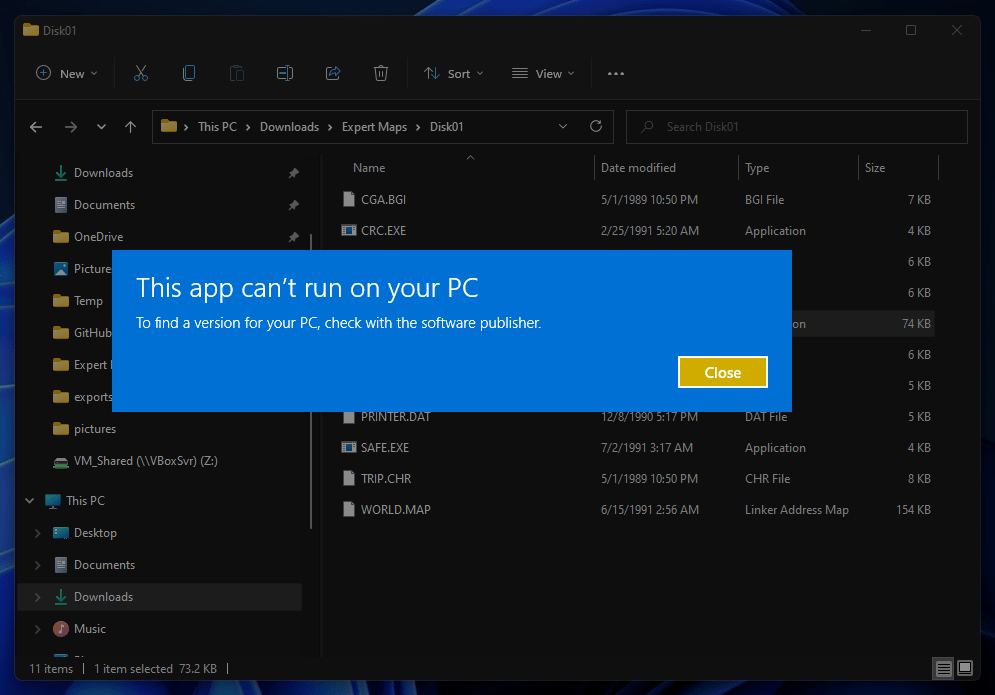Switch to large thumbnails view icon
This screenshot has width=995, height=695.
click(965, 668)
